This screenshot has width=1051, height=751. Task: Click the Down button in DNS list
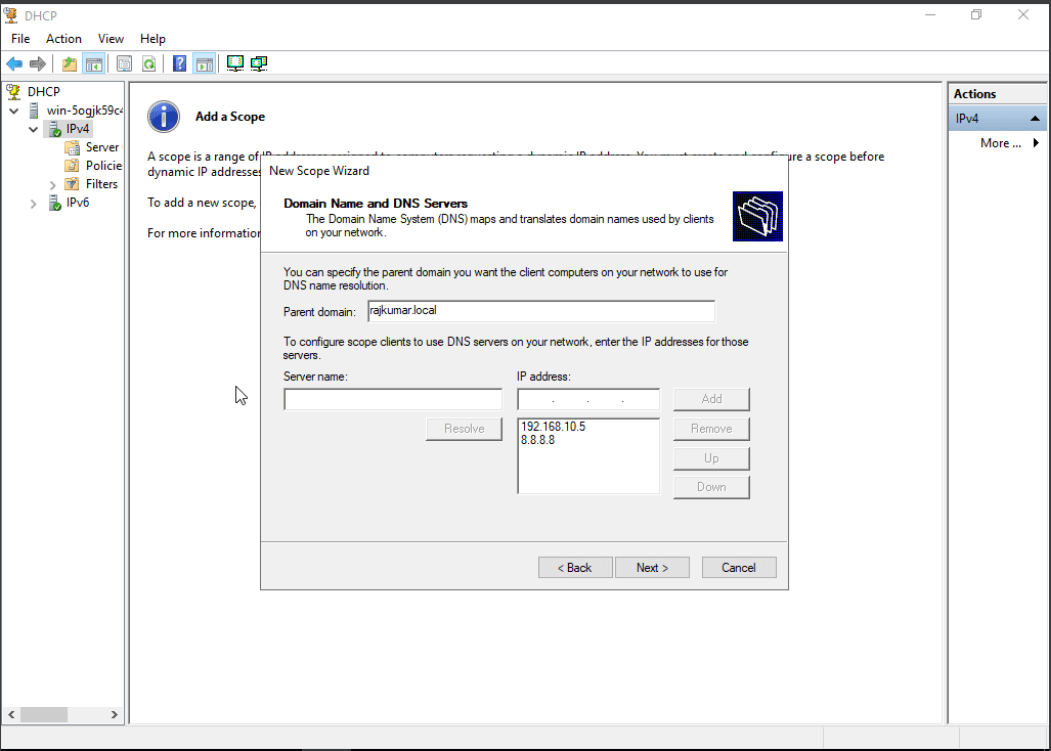711,487
